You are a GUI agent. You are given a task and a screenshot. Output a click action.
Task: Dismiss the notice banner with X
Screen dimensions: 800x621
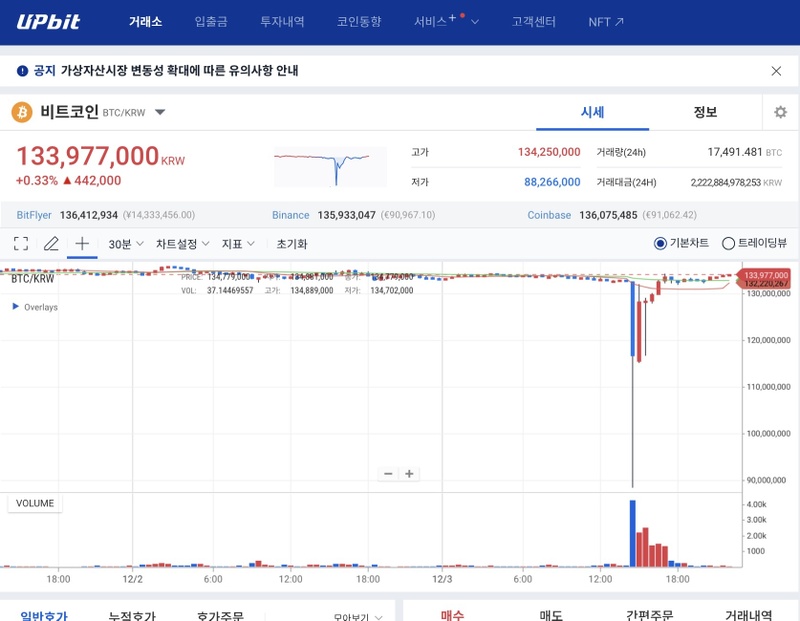(776, 71)
